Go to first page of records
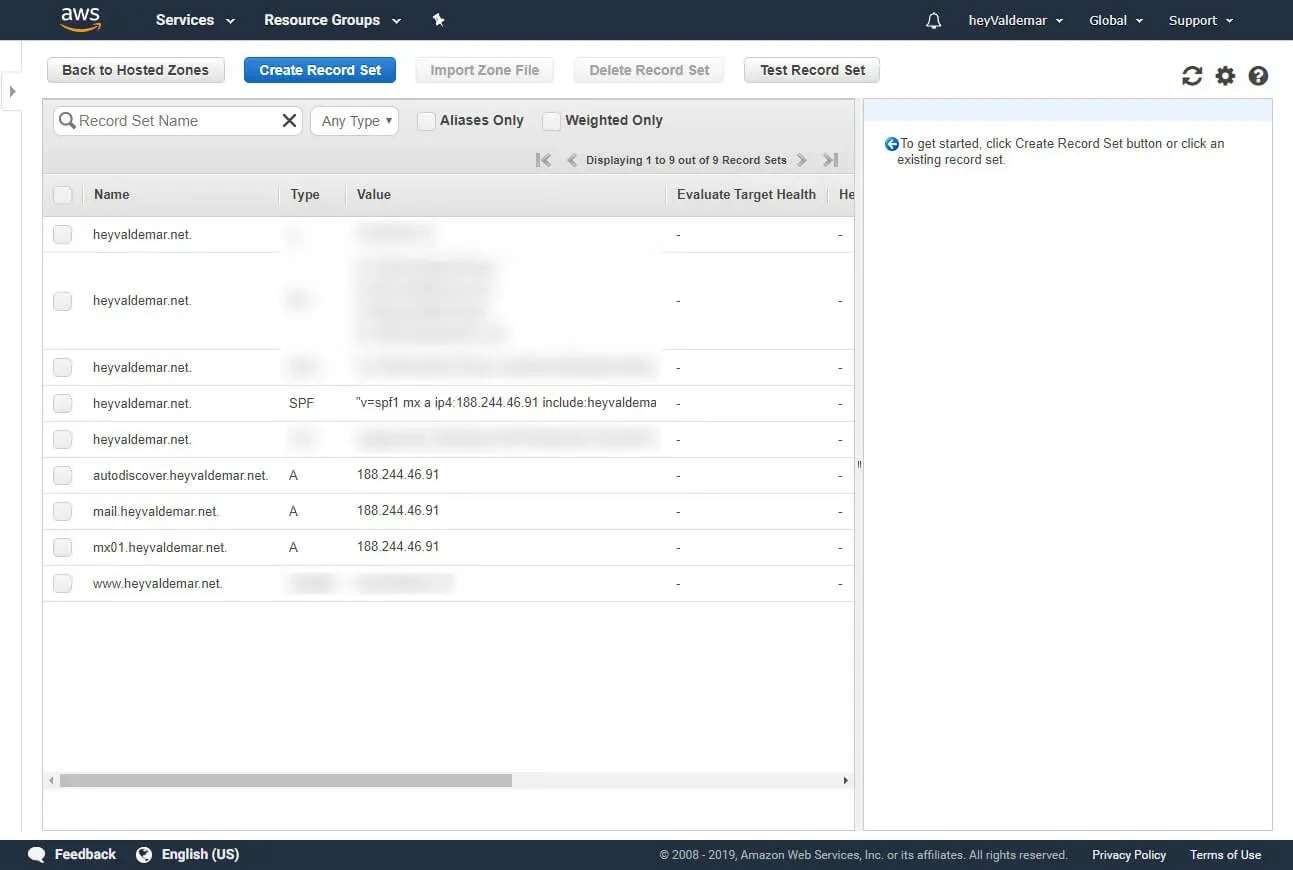 543,160
